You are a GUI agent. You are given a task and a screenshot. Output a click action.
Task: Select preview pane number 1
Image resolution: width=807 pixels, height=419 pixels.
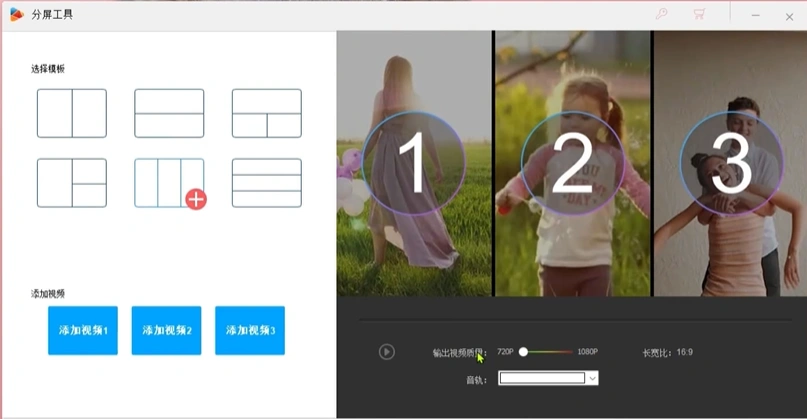click(x=413, y=162)
